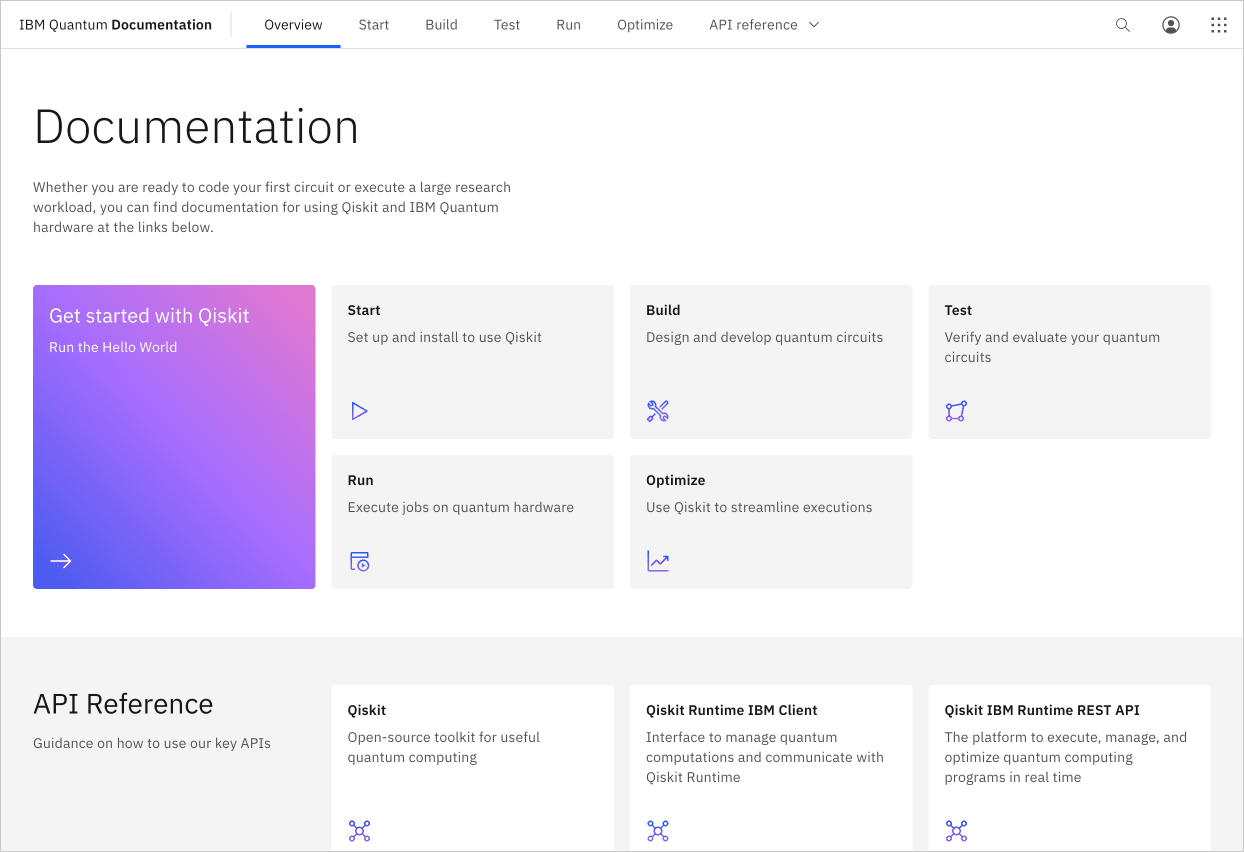Open the Get started with Qiskit heading
1244x852 pixels.
[149, 316]
